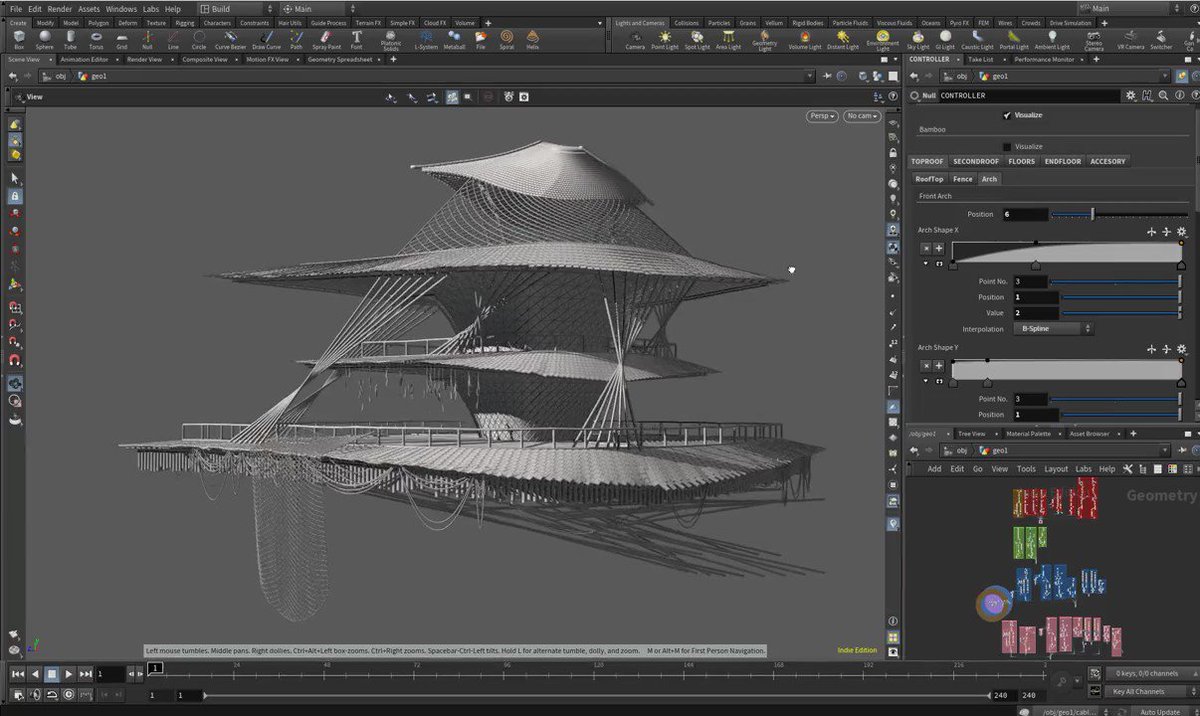Select the Sphere tool on the Create shelf
1200x716 pixels.
tap(44, 40)
